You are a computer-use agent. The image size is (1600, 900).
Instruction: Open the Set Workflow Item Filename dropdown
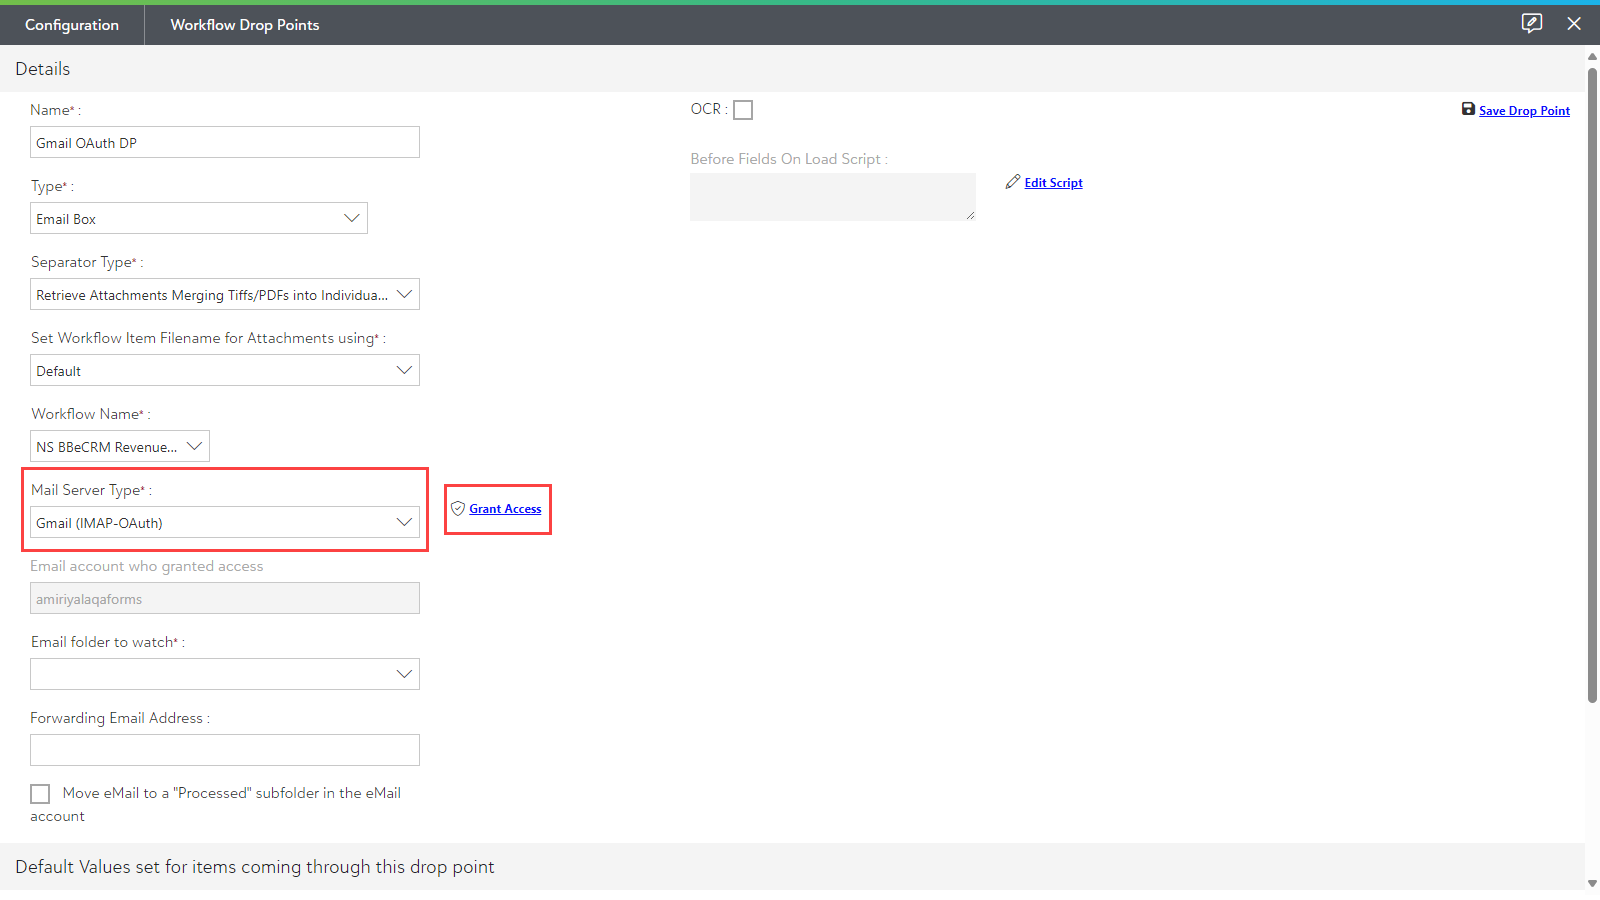tap(225, 371)
